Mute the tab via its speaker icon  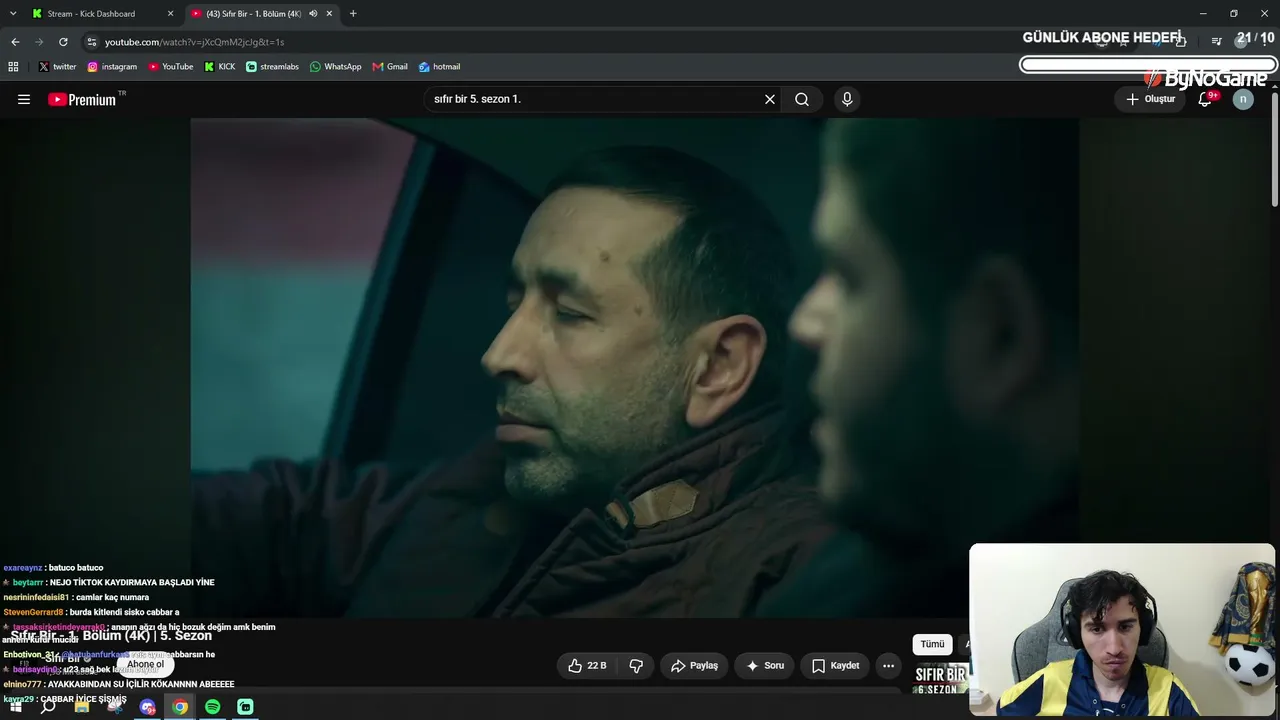pos(313,14)
